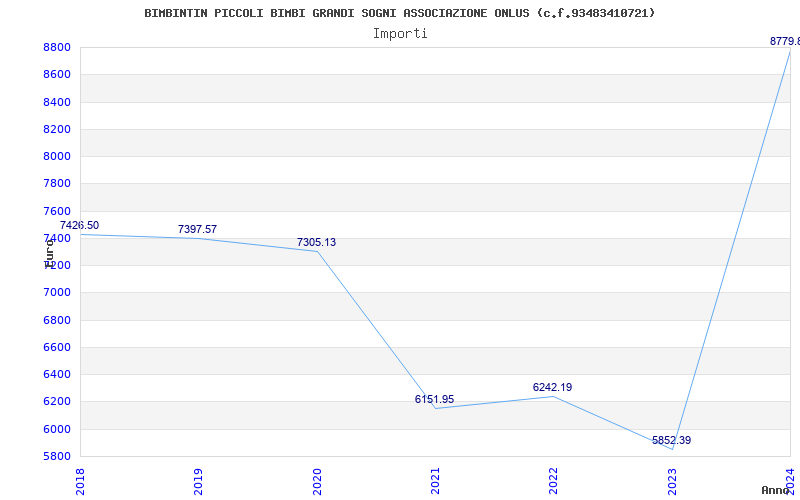Image resolution: width=800 pixels, height=500 pixels.
Task: Click the 2018 x-axis year label
Action: 80,482
